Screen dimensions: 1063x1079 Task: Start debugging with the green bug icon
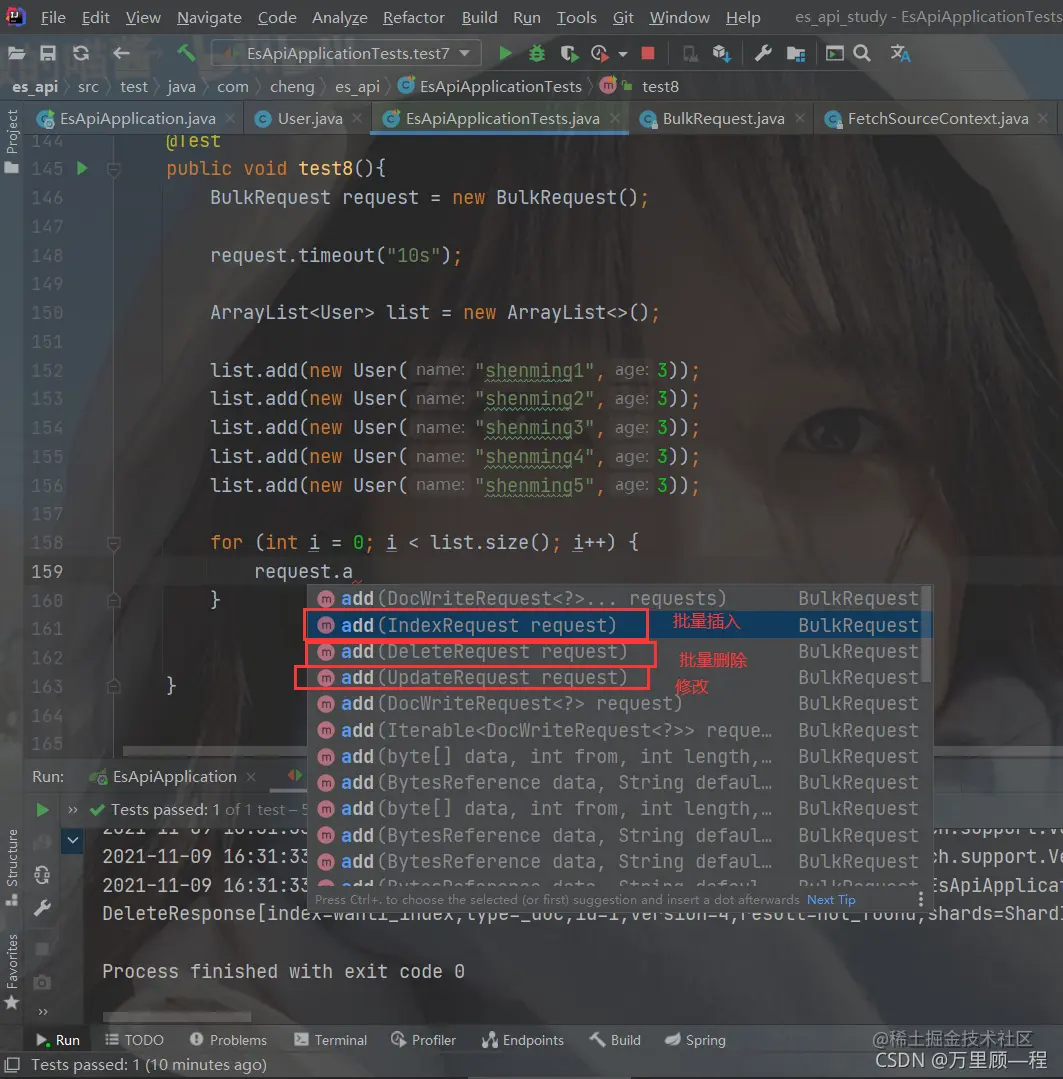coord(537,53)
